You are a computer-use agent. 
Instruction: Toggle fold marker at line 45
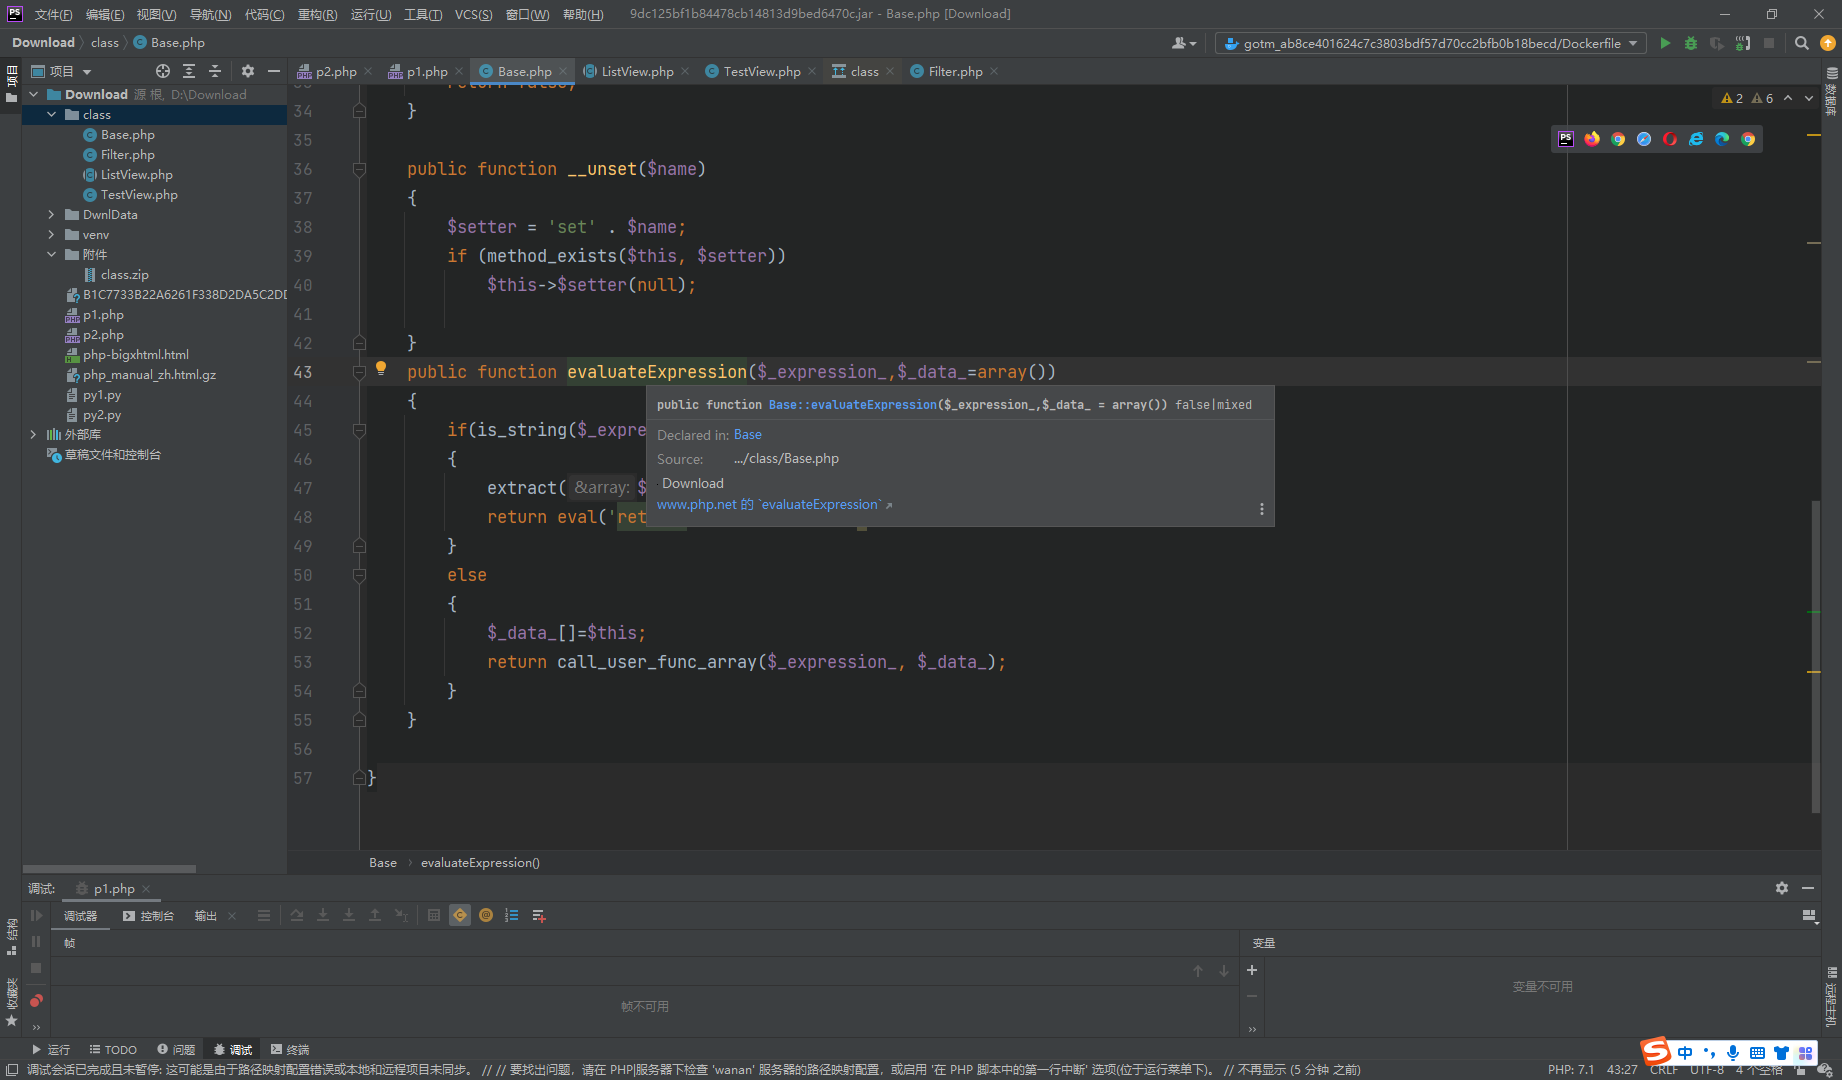coord(359,430)
